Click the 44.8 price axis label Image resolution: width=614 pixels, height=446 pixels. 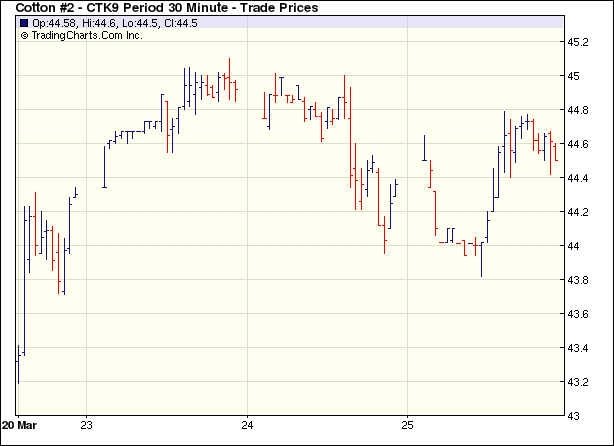(x=579, y=110)
